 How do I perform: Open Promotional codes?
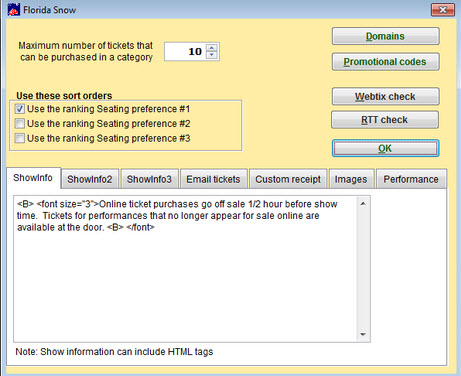385,62
